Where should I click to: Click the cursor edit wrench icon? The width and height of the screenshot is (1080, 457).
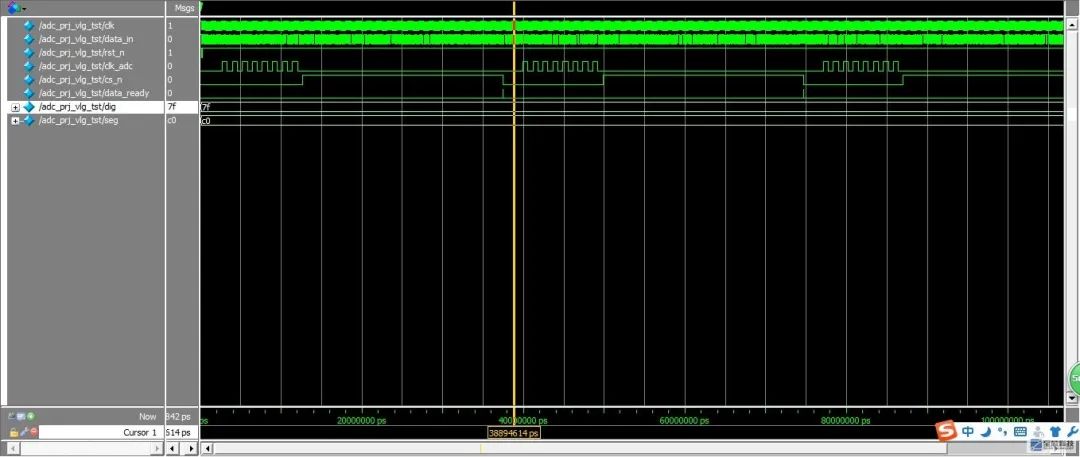click(23, 432)
